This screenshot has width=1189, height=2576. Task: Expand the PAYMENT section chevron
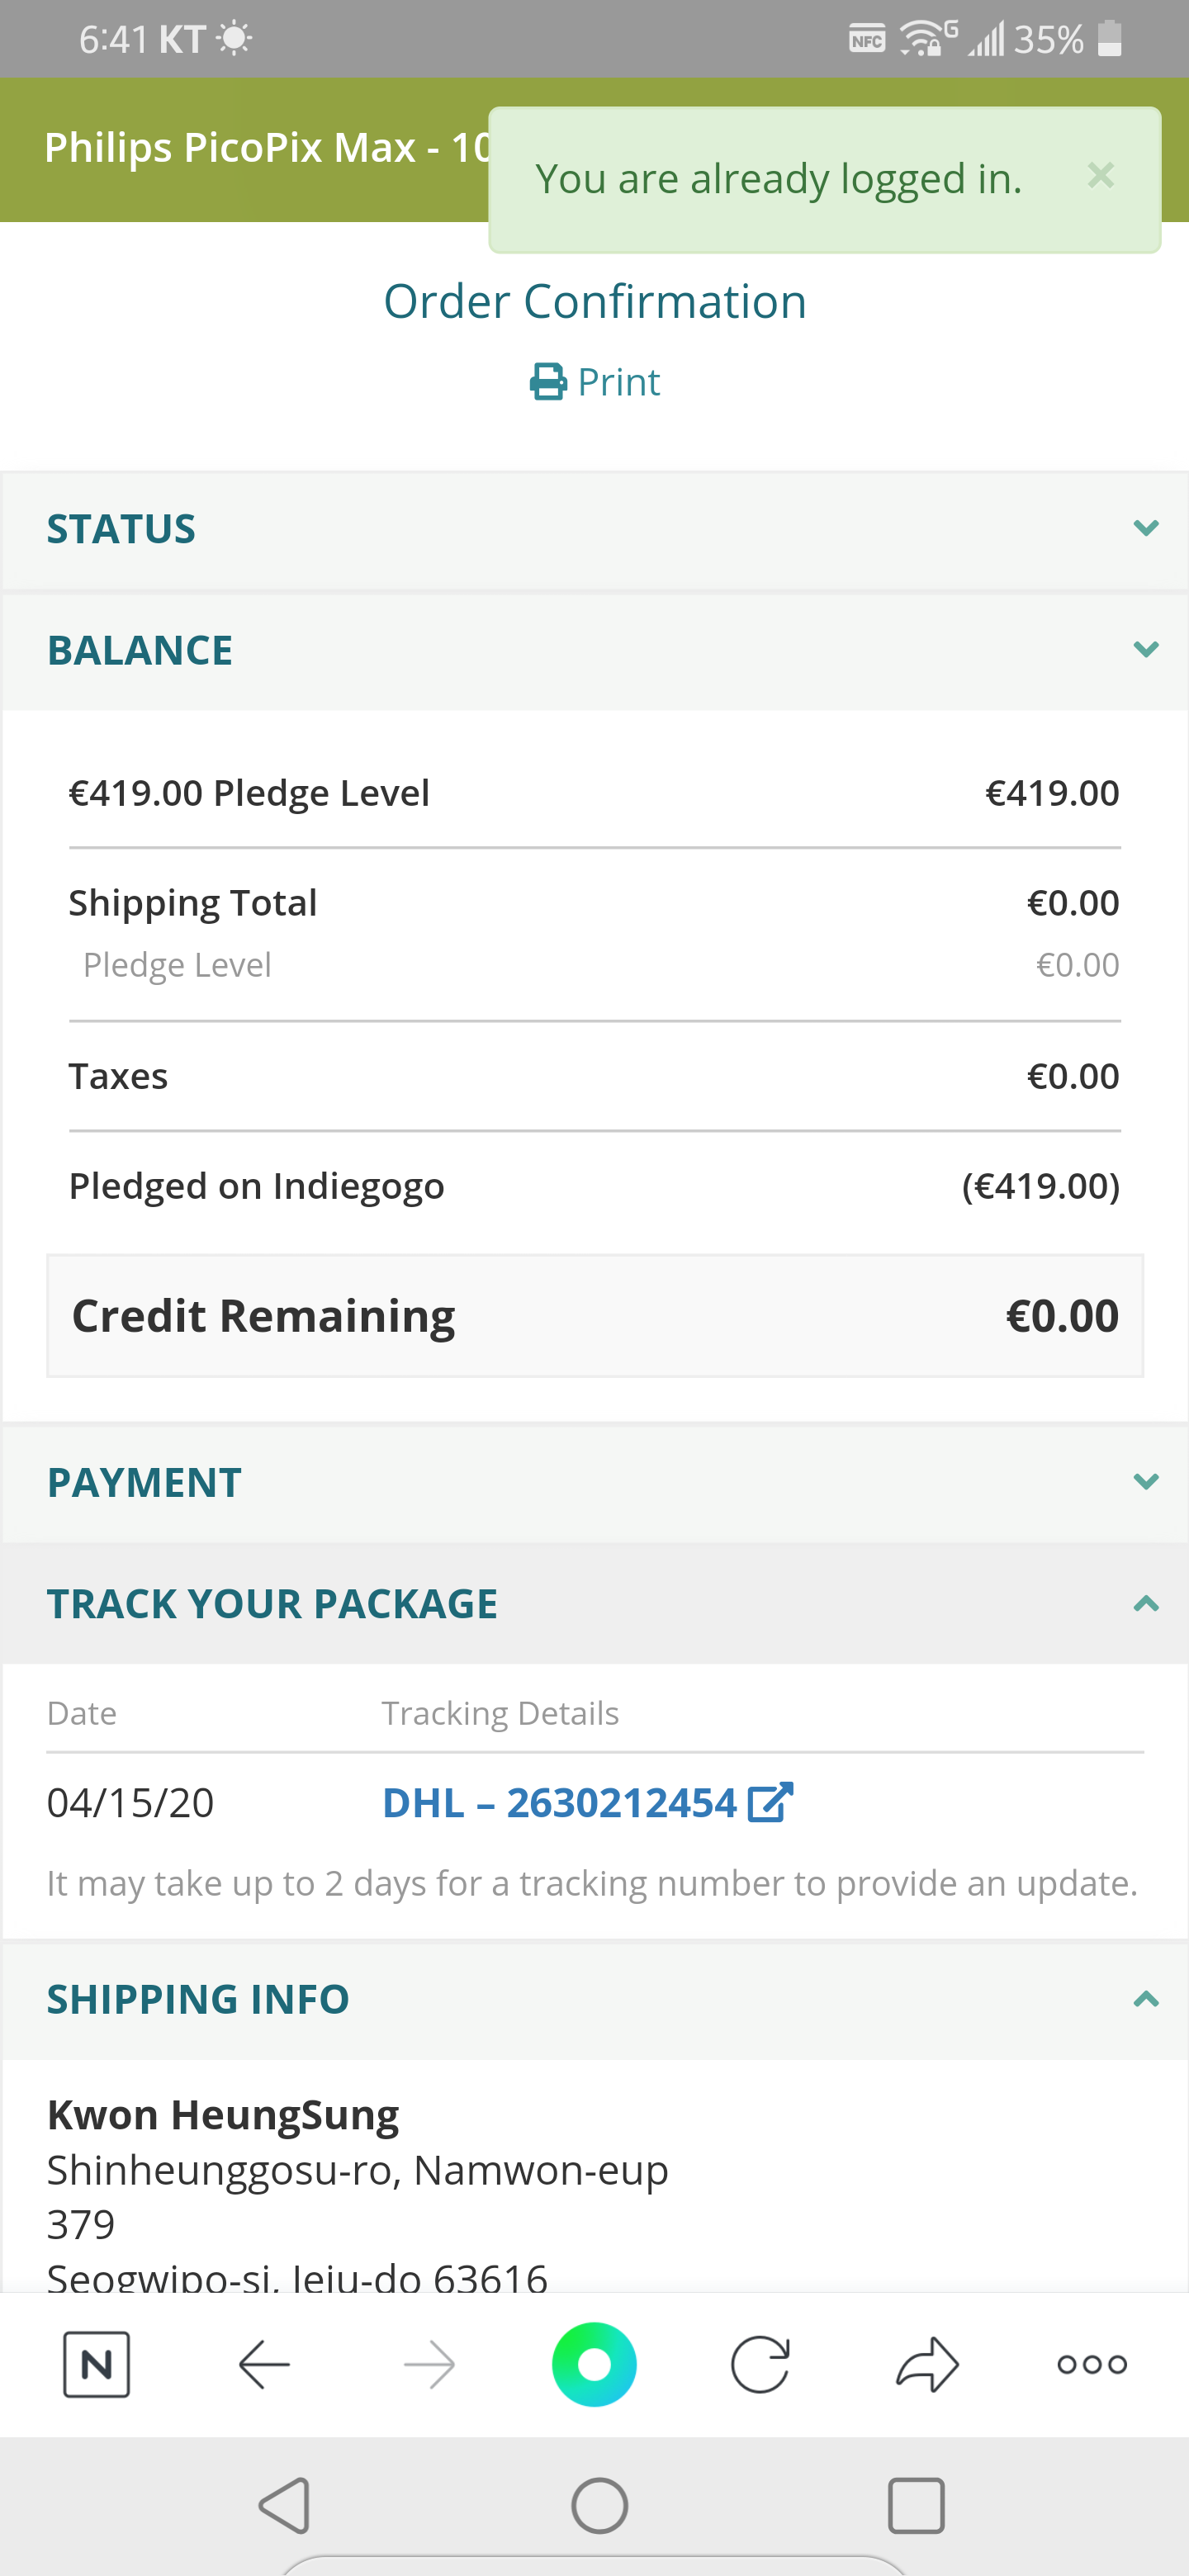[x=1146, y=1481]
